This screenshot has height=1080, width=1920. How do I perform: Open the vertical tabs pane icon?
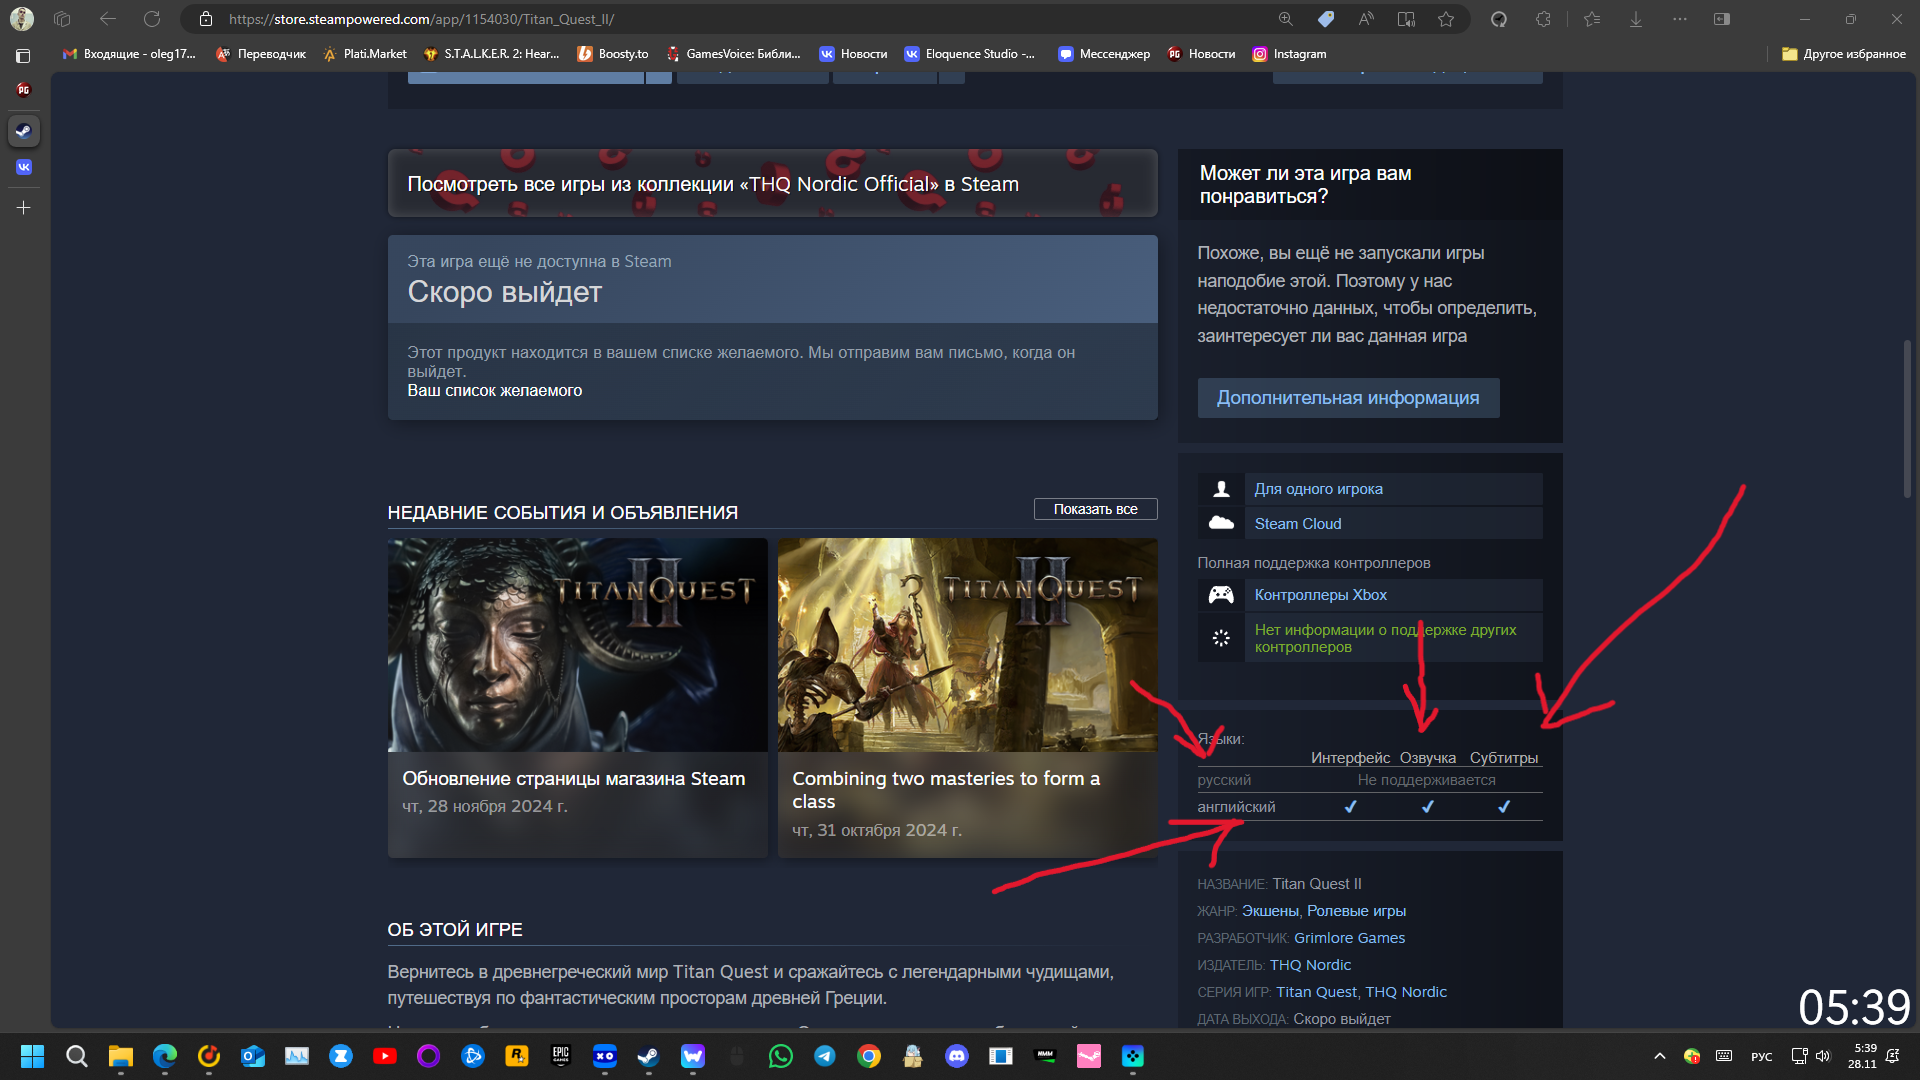coord(23,56)
